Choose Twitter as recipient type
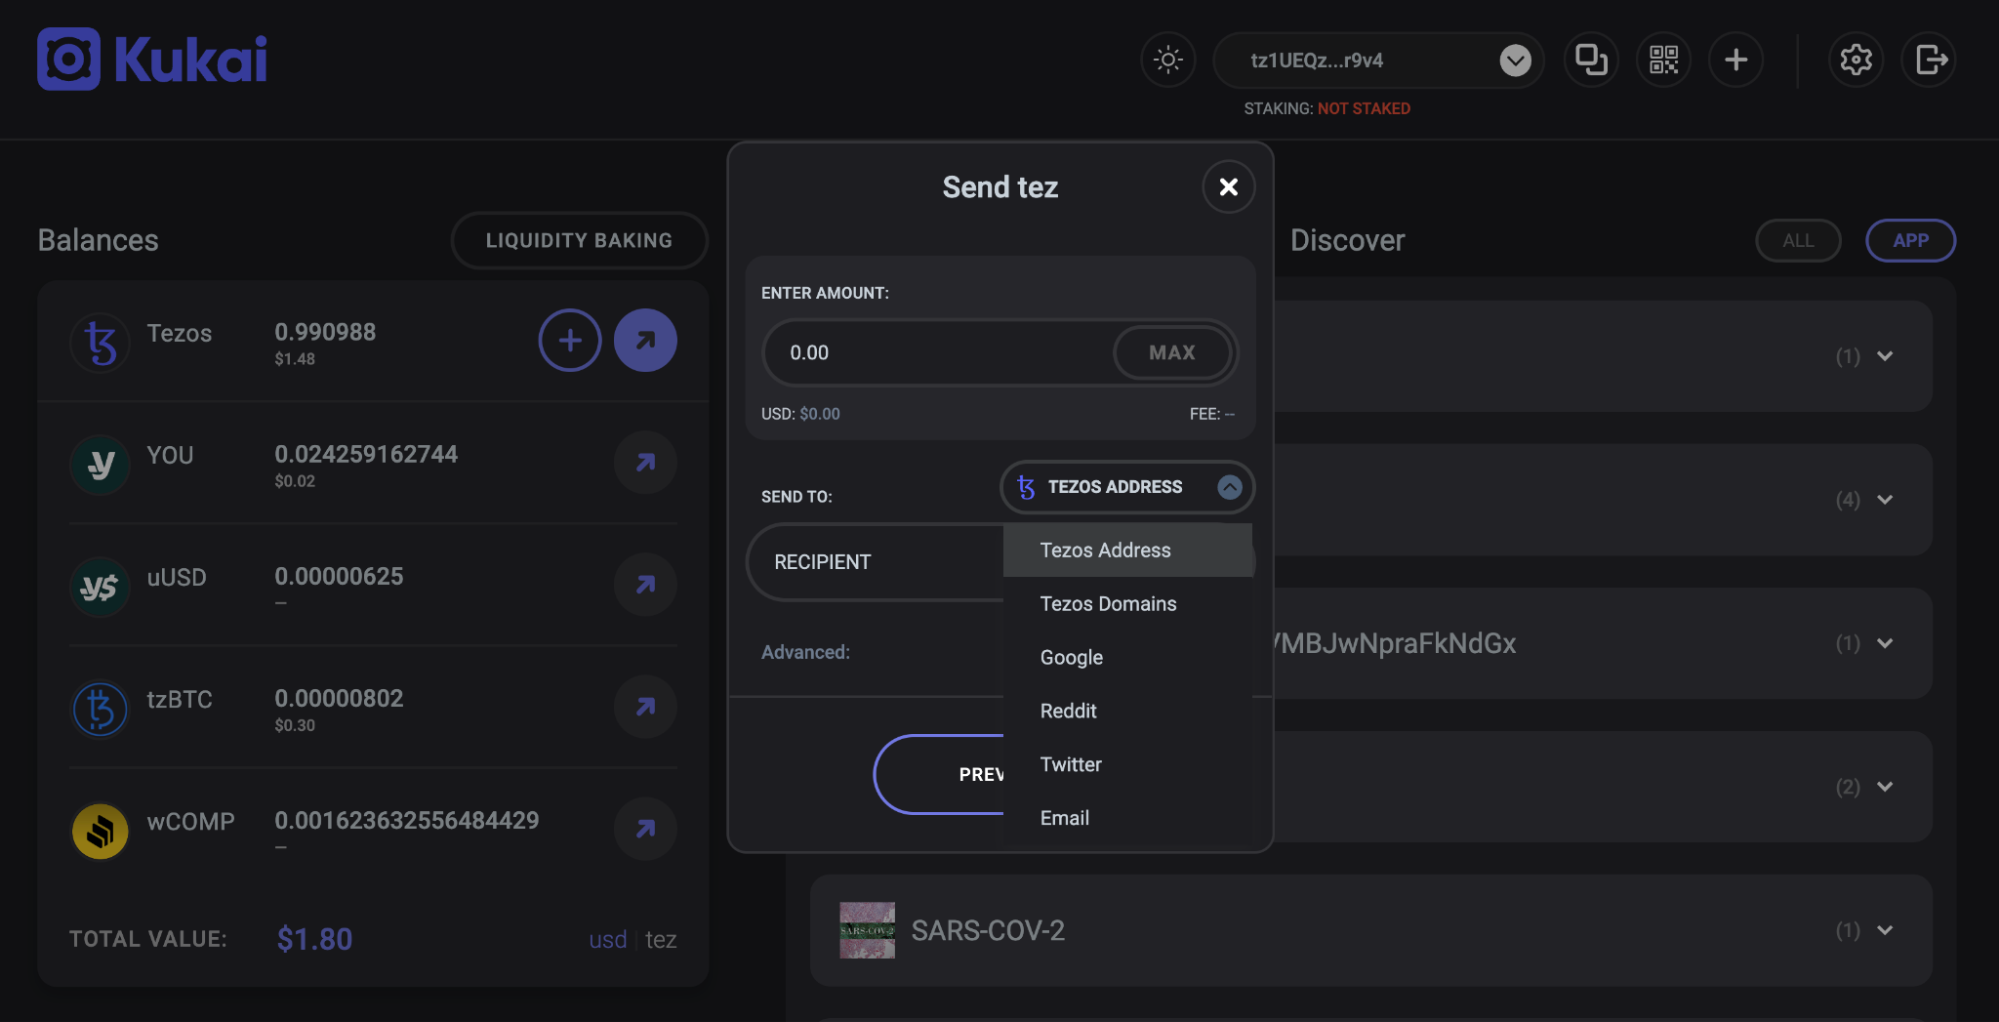 [x=1070, y=765]
